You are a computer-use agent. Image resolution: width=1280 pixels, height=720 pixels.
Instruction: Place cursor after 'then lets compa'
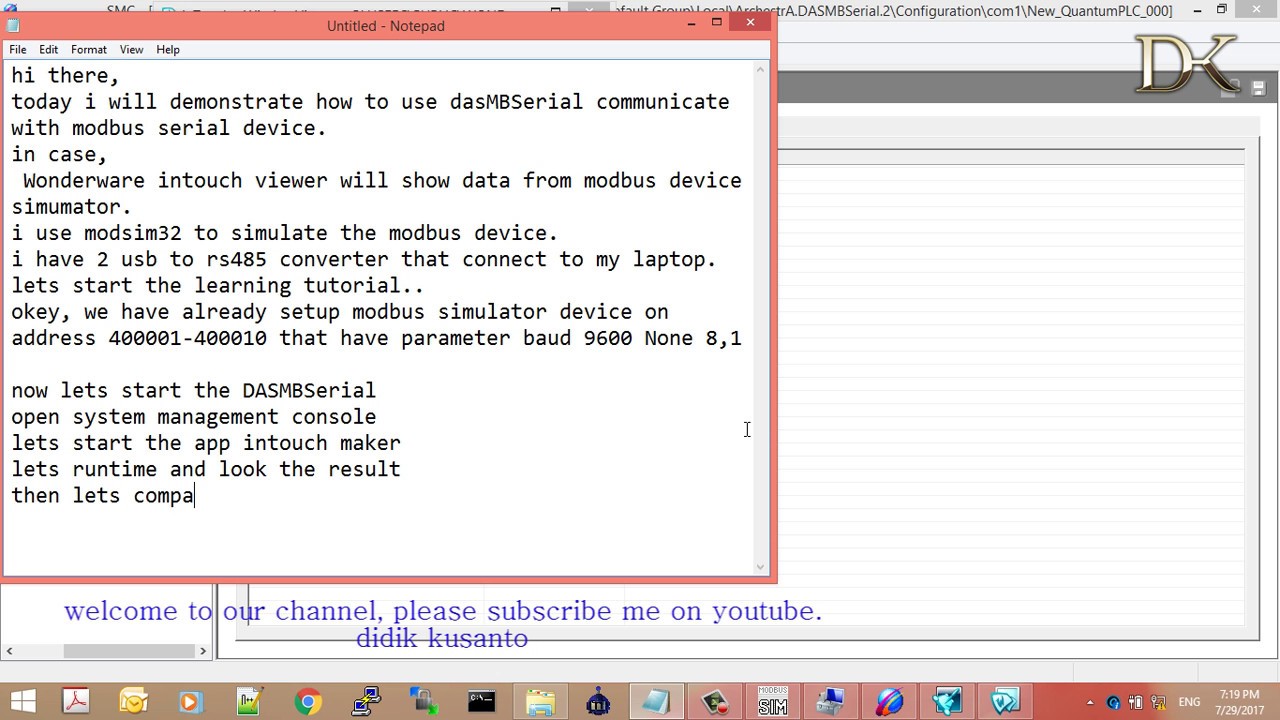click(x=195, y=496)
